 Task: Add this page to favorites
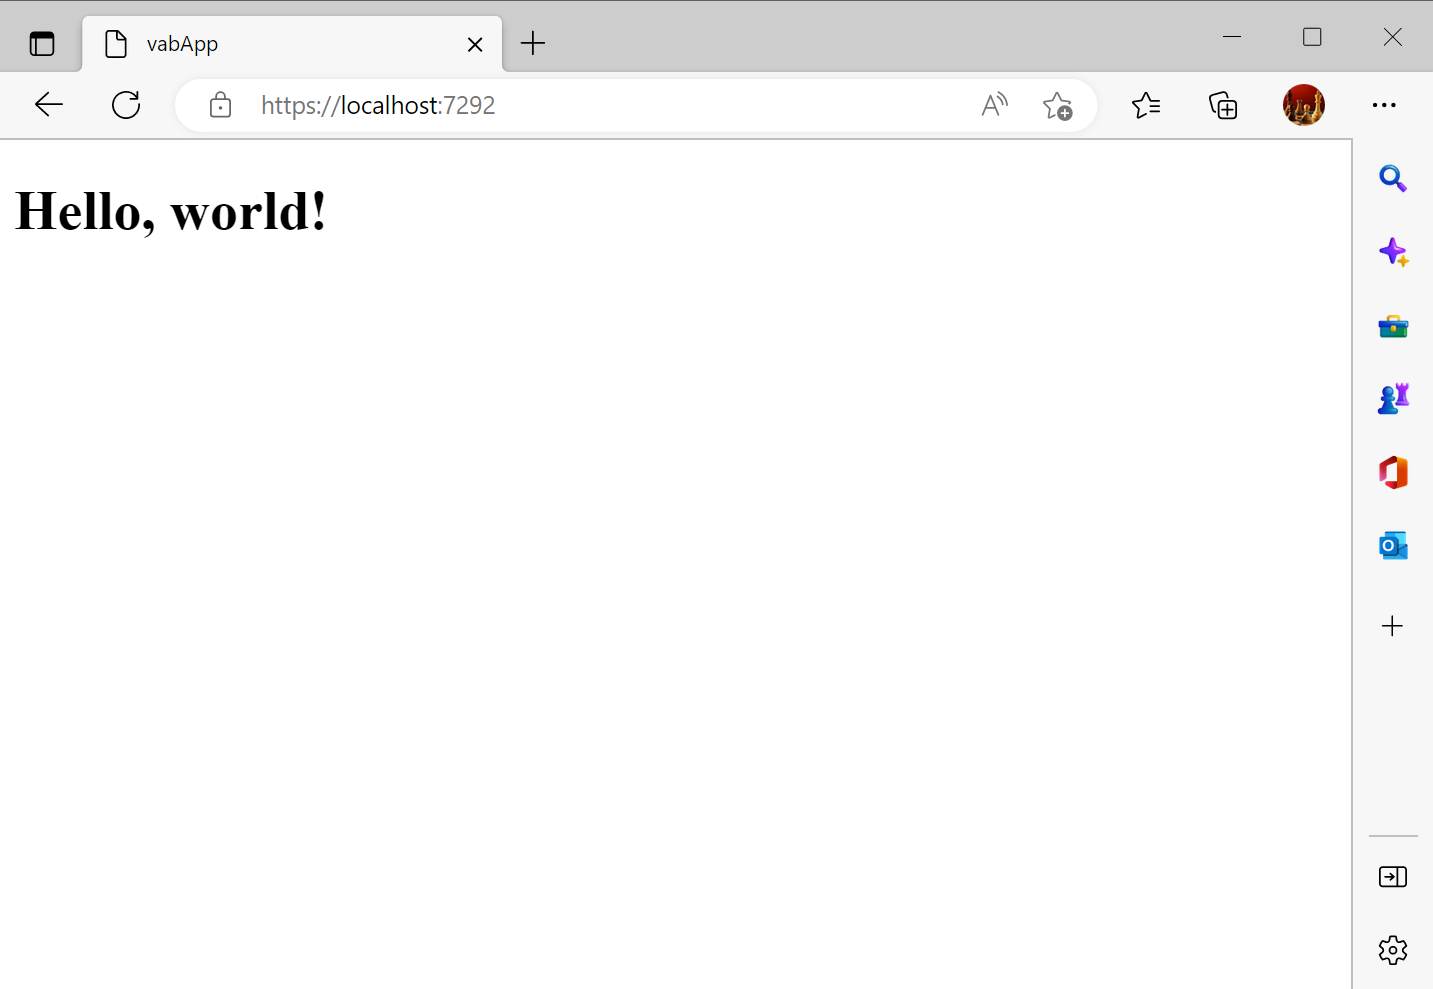pos(1058,105)
